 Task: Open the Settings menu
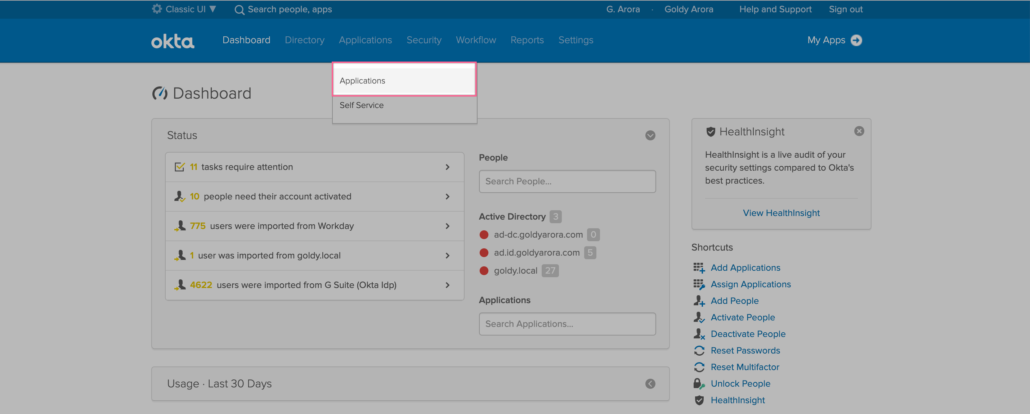pyautogui.click(x=576, y=40)
